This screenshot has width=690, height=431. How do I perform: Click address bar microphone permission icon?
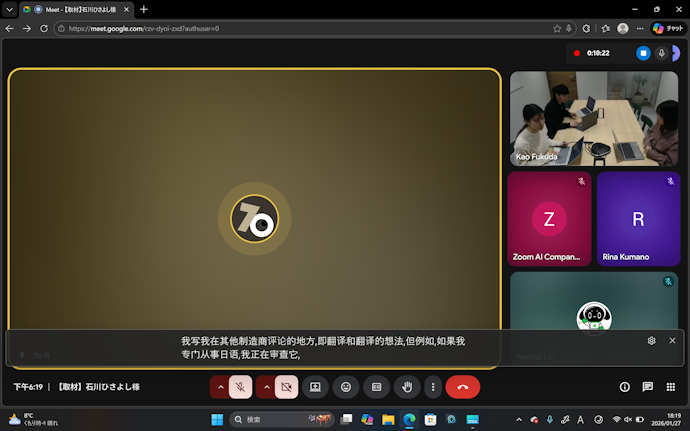569,29
